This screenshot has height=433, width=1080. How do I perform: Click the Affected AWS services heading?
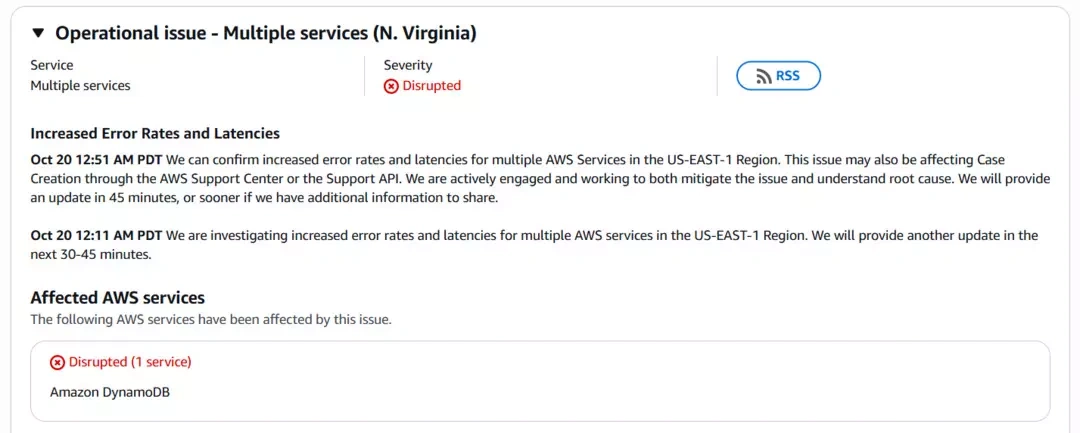117,298
